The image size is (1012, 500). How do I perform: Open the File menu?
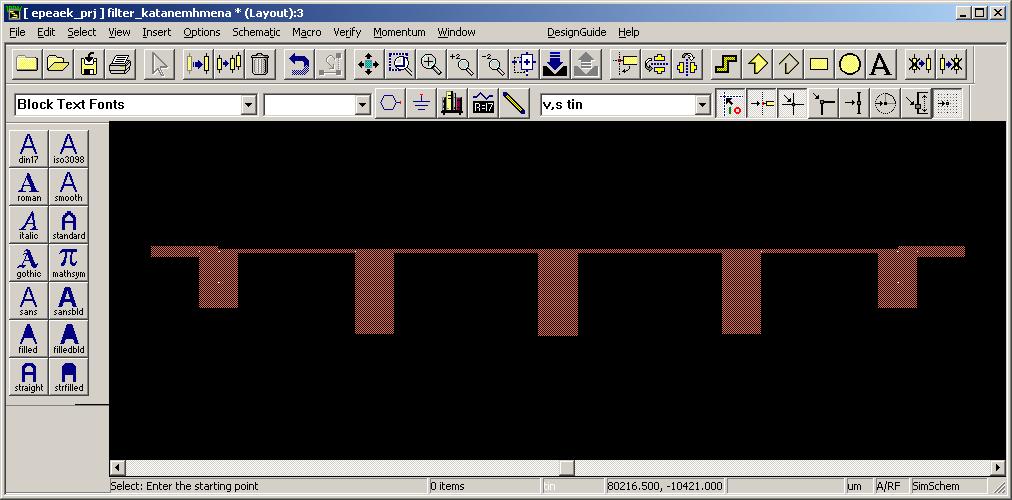[17, 32]
